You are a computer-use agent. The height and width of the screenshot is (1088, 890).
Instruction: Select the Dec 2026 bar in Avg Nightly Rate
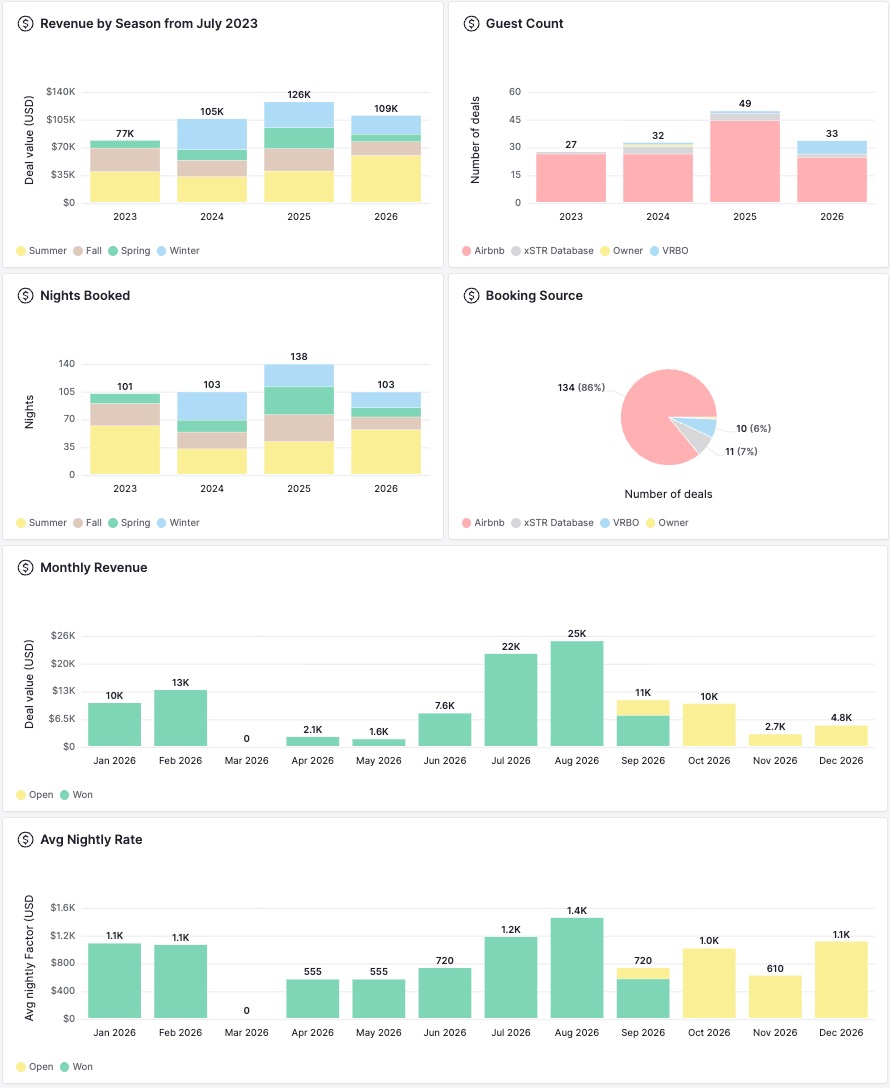click(x=841, y=980)
